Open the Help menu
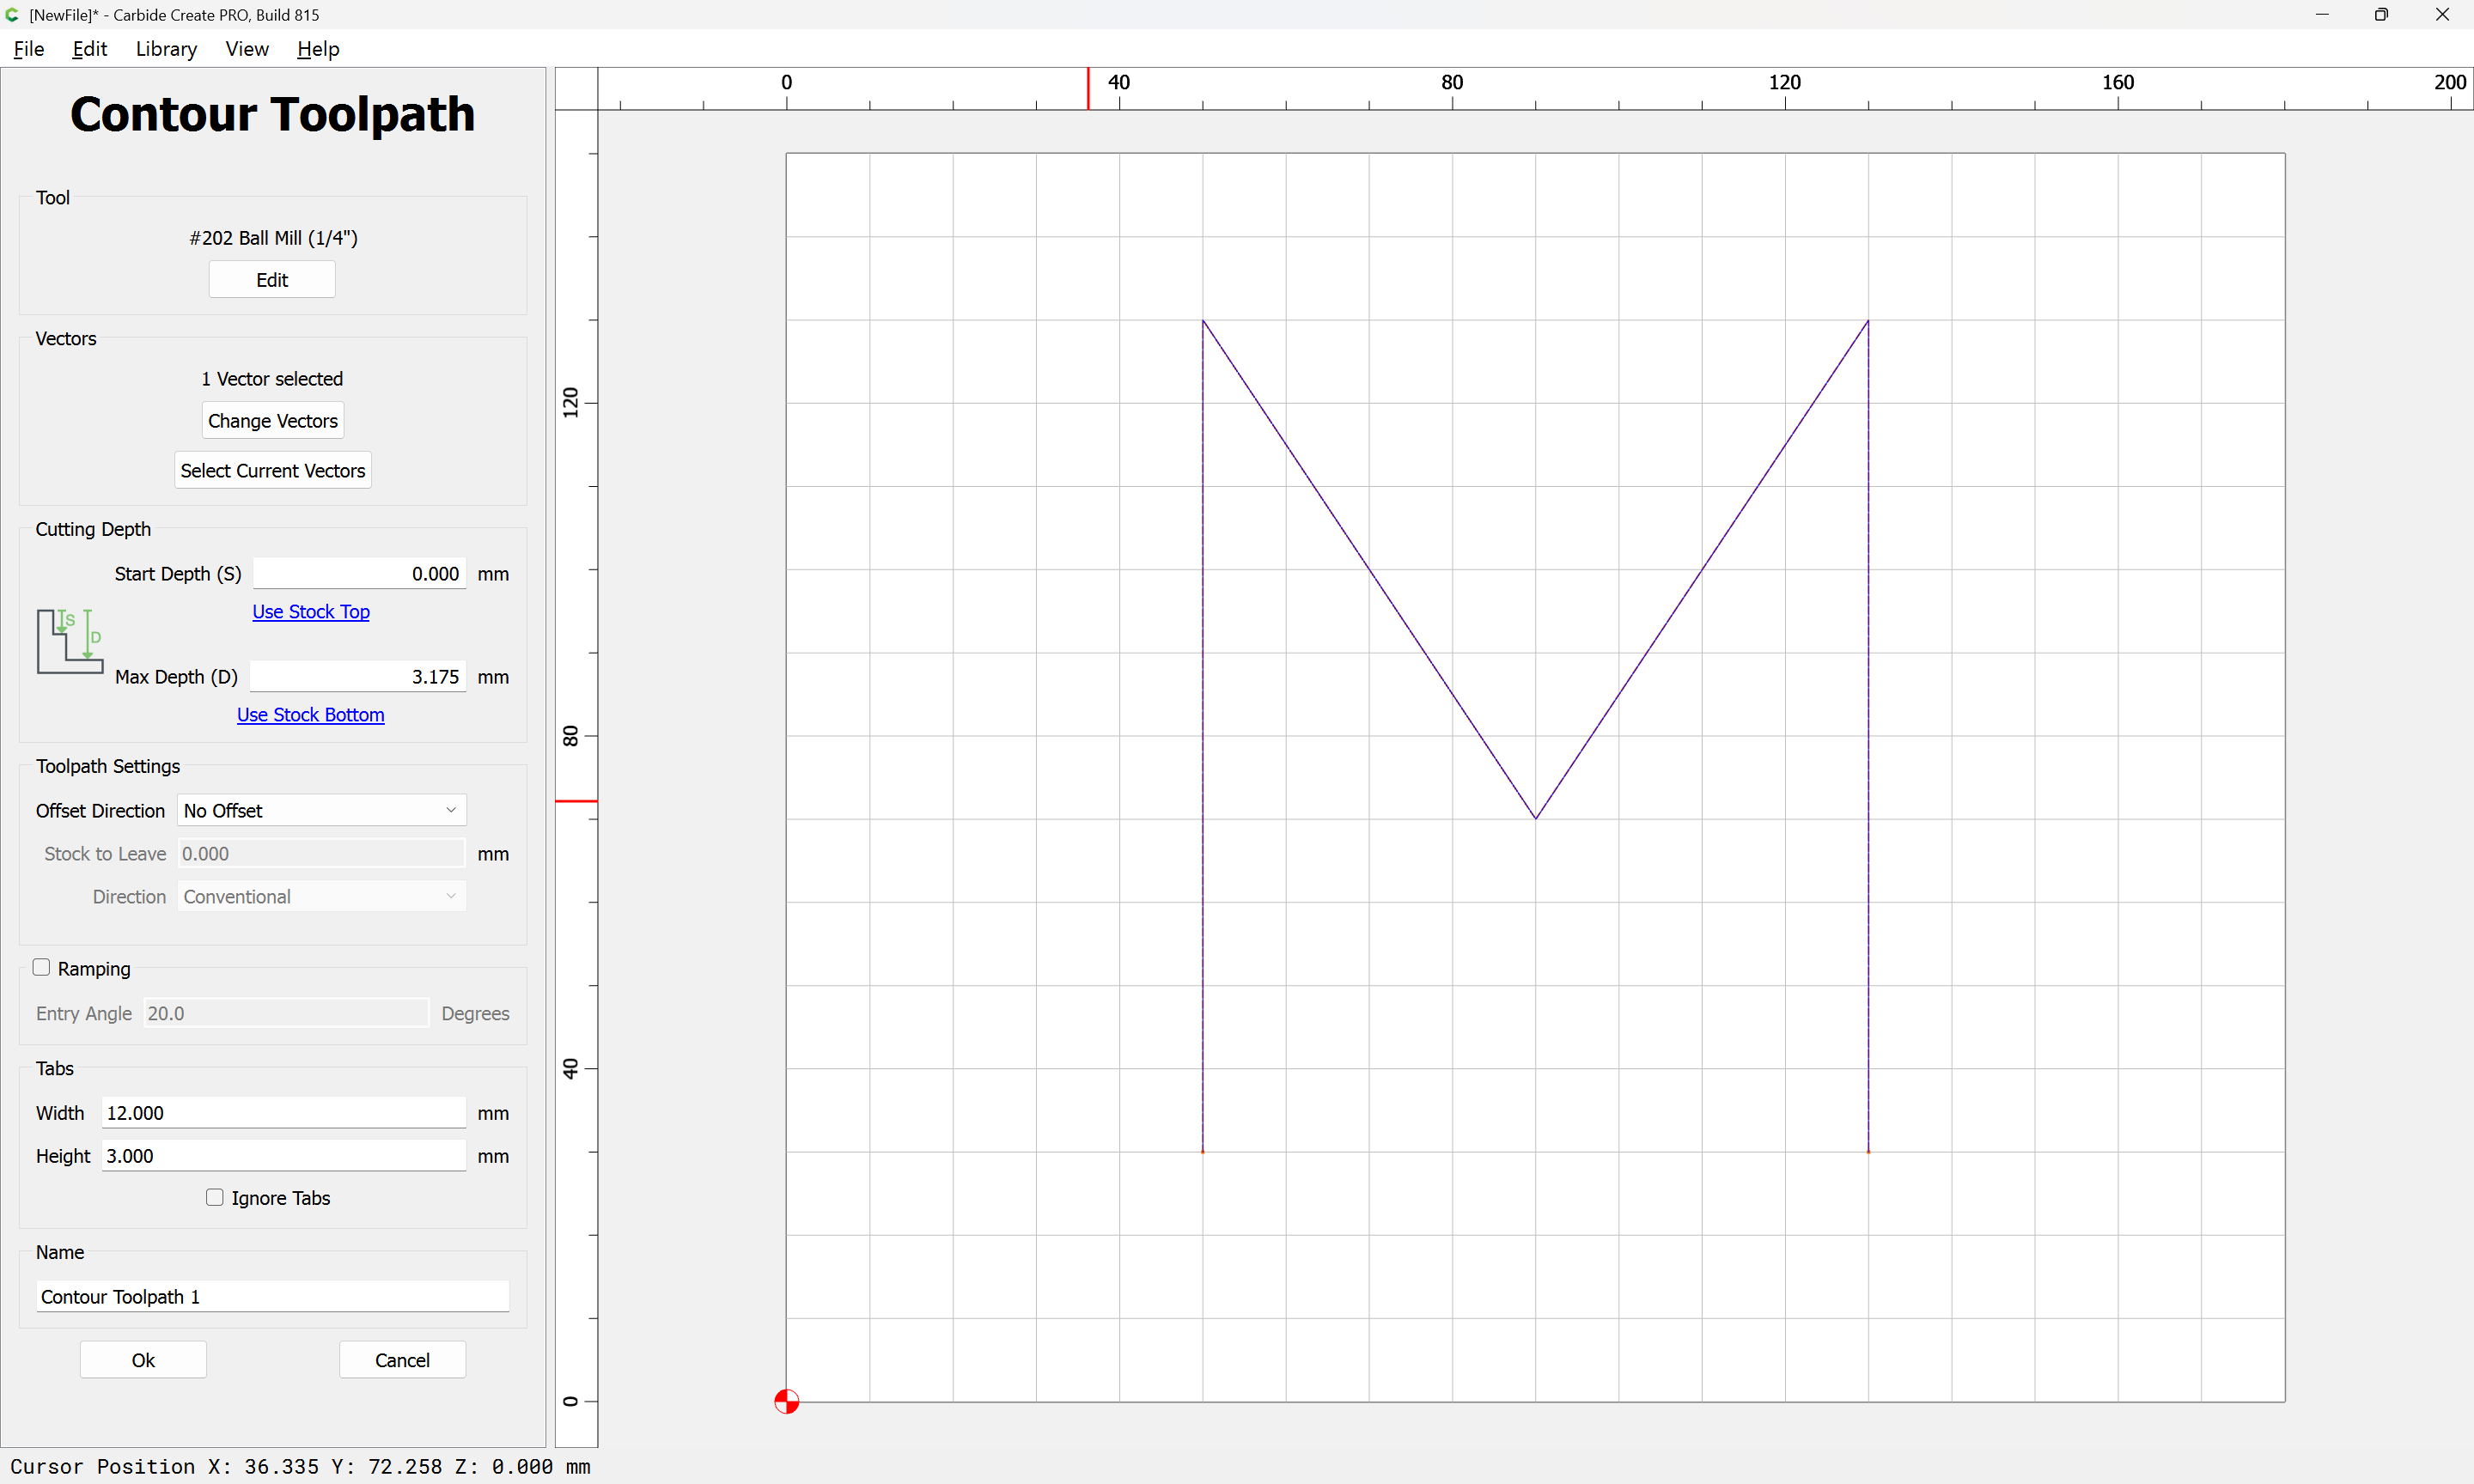 318,49
